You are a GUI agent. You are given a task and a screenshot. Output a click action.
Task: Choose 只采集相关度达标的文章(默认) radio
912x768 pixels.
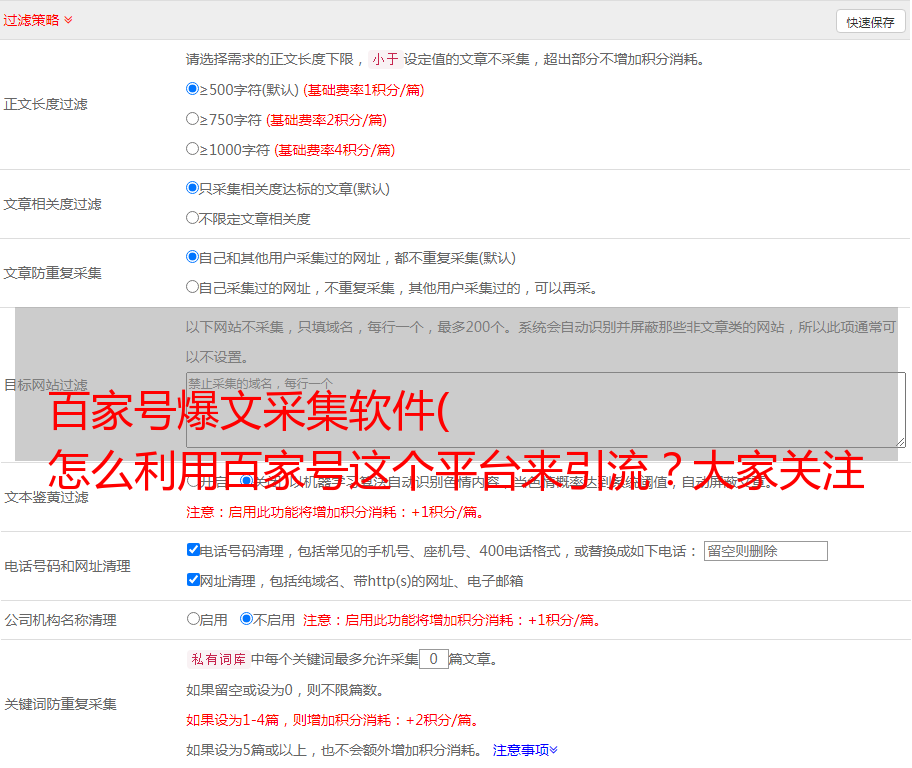point(192,188)
